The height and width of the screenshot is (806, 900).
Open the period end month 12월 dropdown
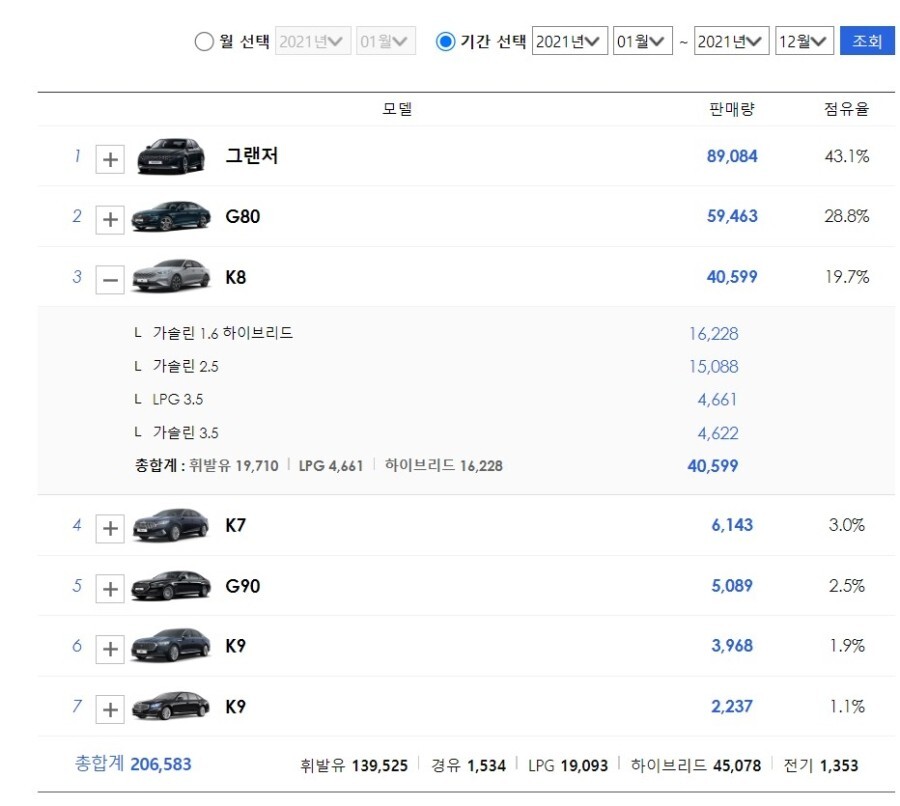point(804,41)
